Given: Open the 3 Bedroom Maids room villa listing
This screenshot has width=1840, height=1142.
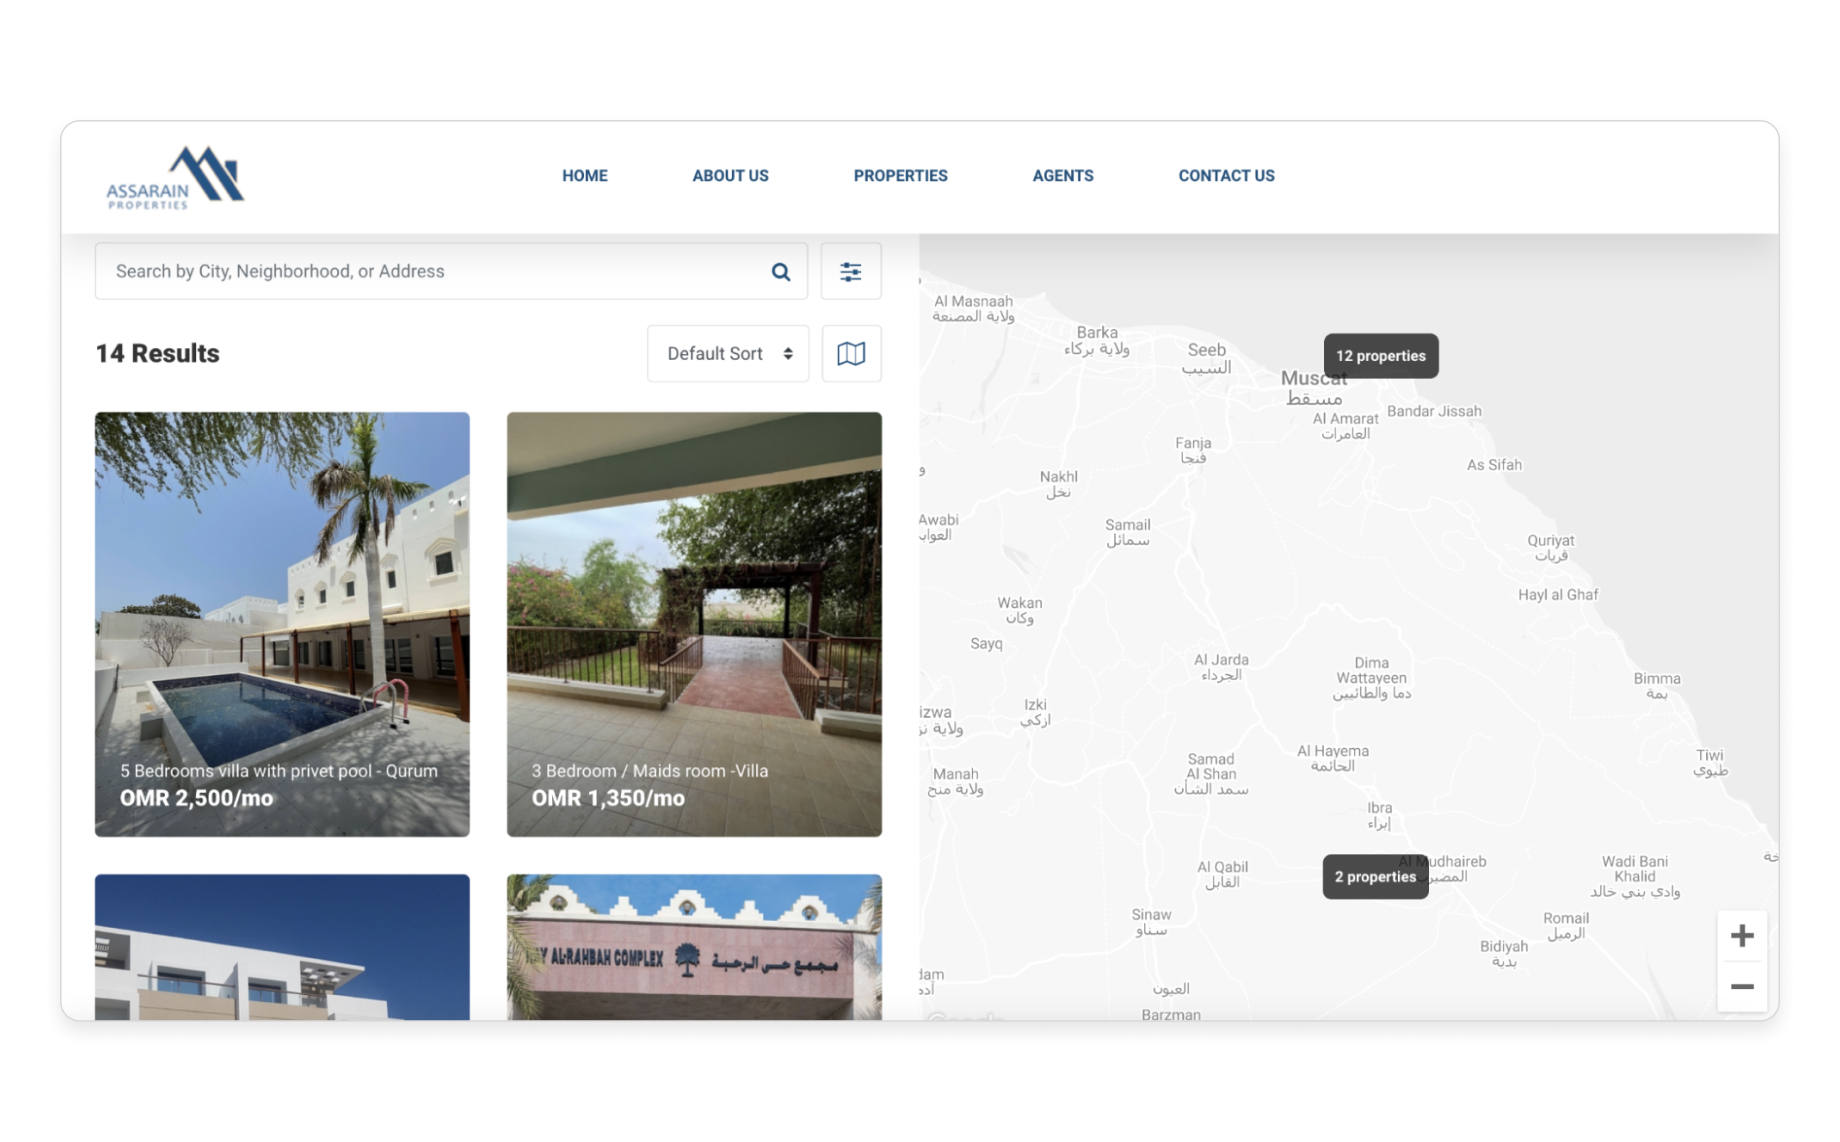Looking at the screenshot, I should coord(694,600).
